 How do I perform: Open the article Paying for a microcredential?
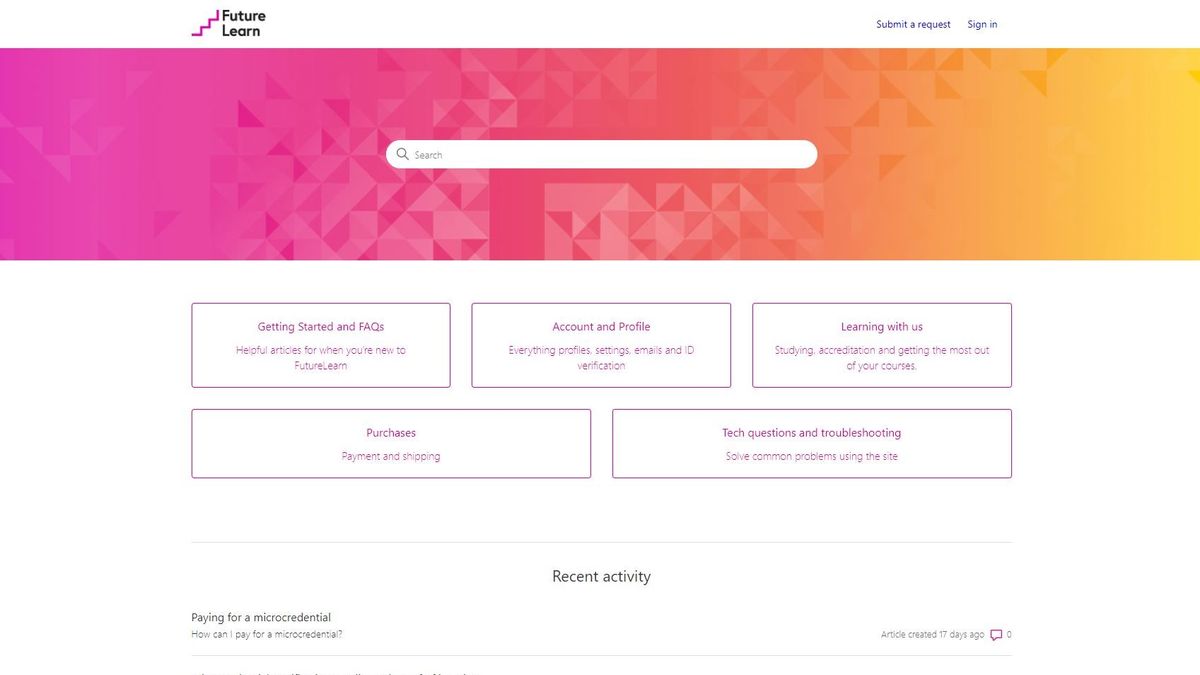pyautogui.click(x=261, y=617)
